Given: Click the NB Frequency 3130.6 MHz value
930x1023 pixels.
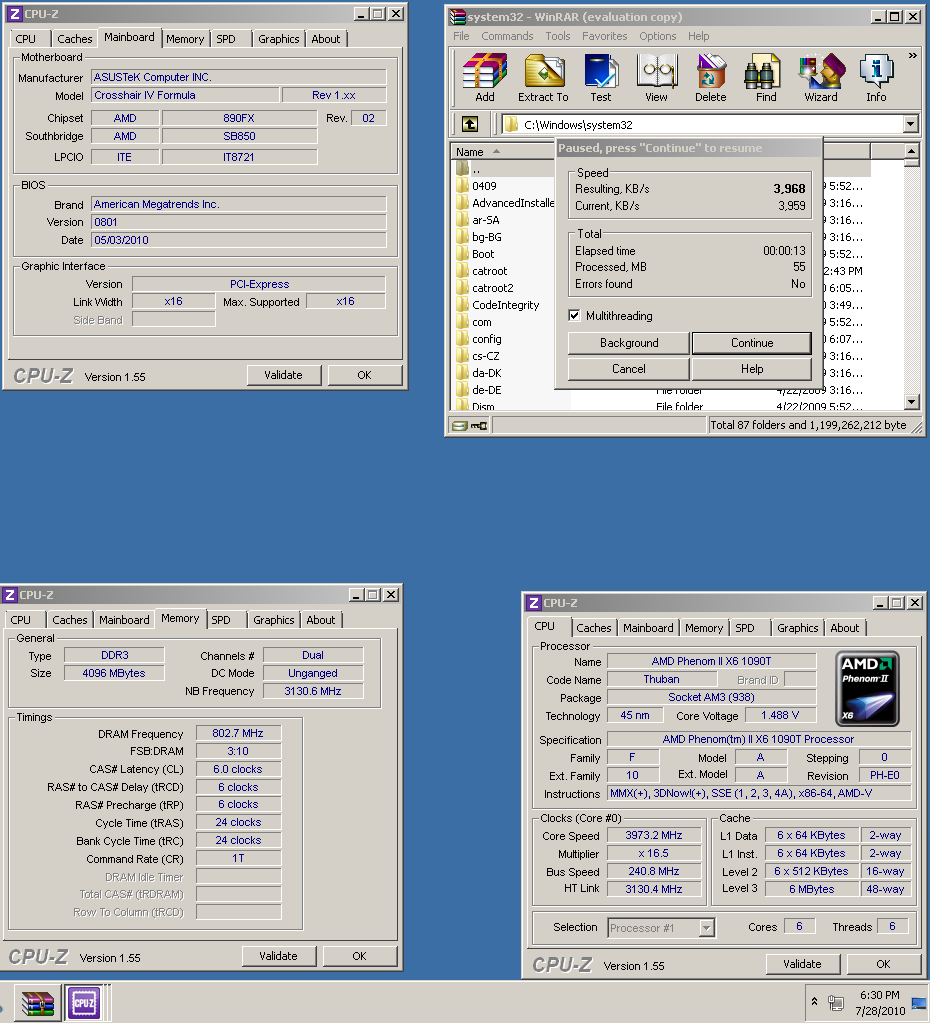Looking at the screenshot, I should click(x=313, y=691).
